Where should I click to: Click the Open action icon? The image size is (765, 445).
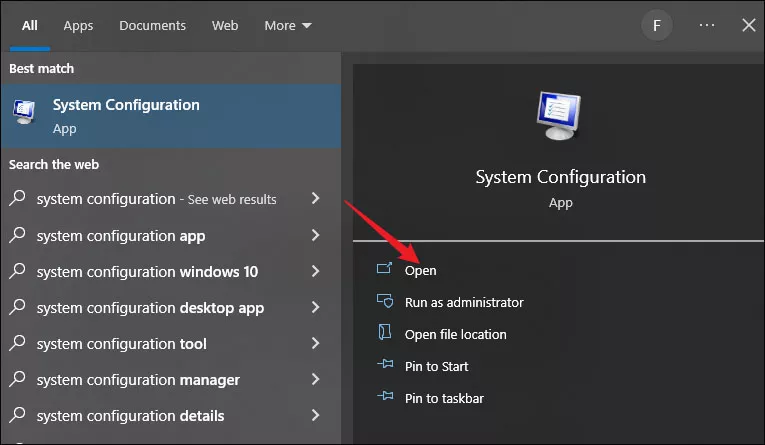tap(384, 268)
